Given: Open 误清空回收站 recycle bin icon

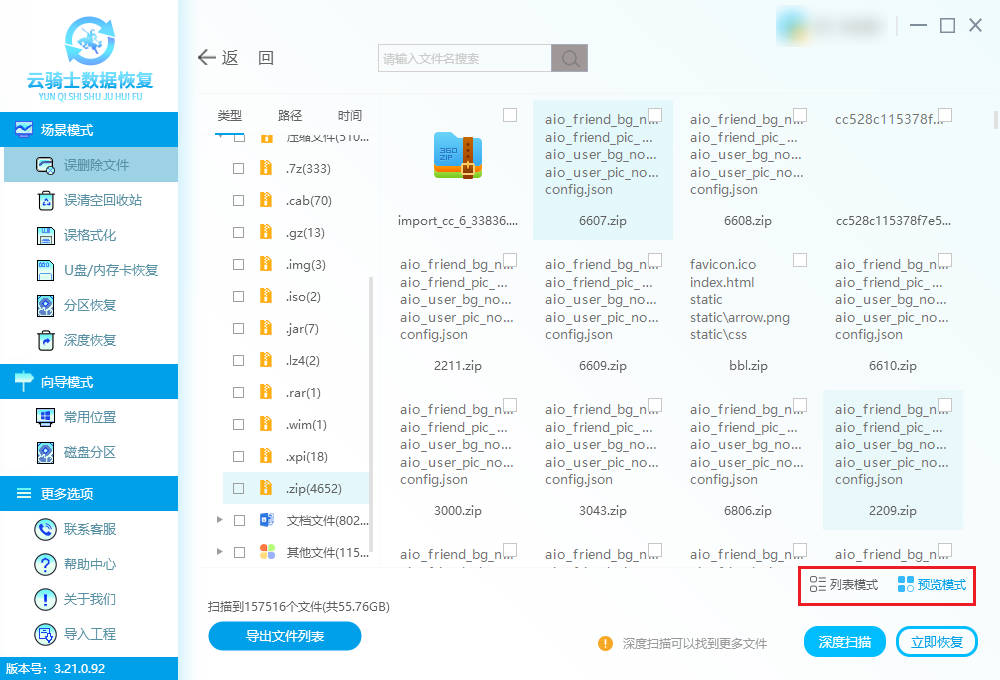Looking at the screenshot, I should click(45, 200).
